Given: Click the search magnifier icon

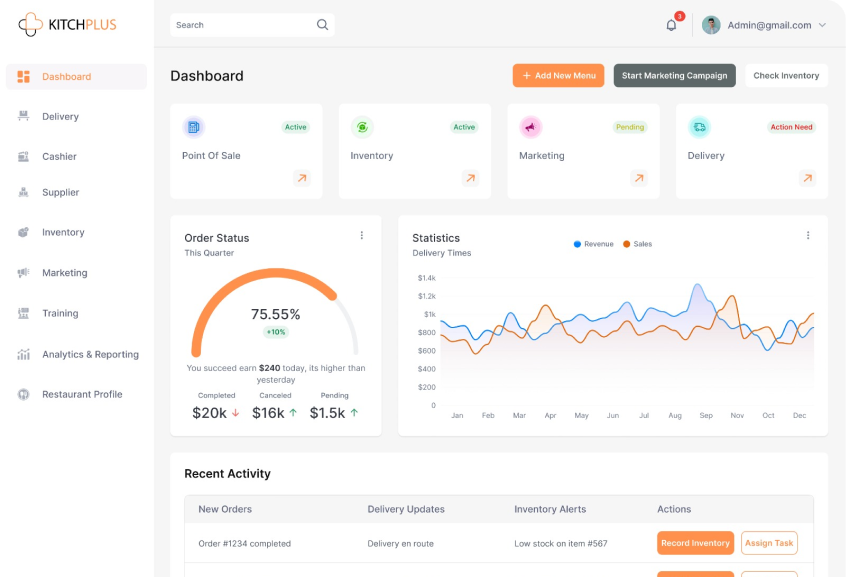Looking at the screenshot, I should [322, 25].
